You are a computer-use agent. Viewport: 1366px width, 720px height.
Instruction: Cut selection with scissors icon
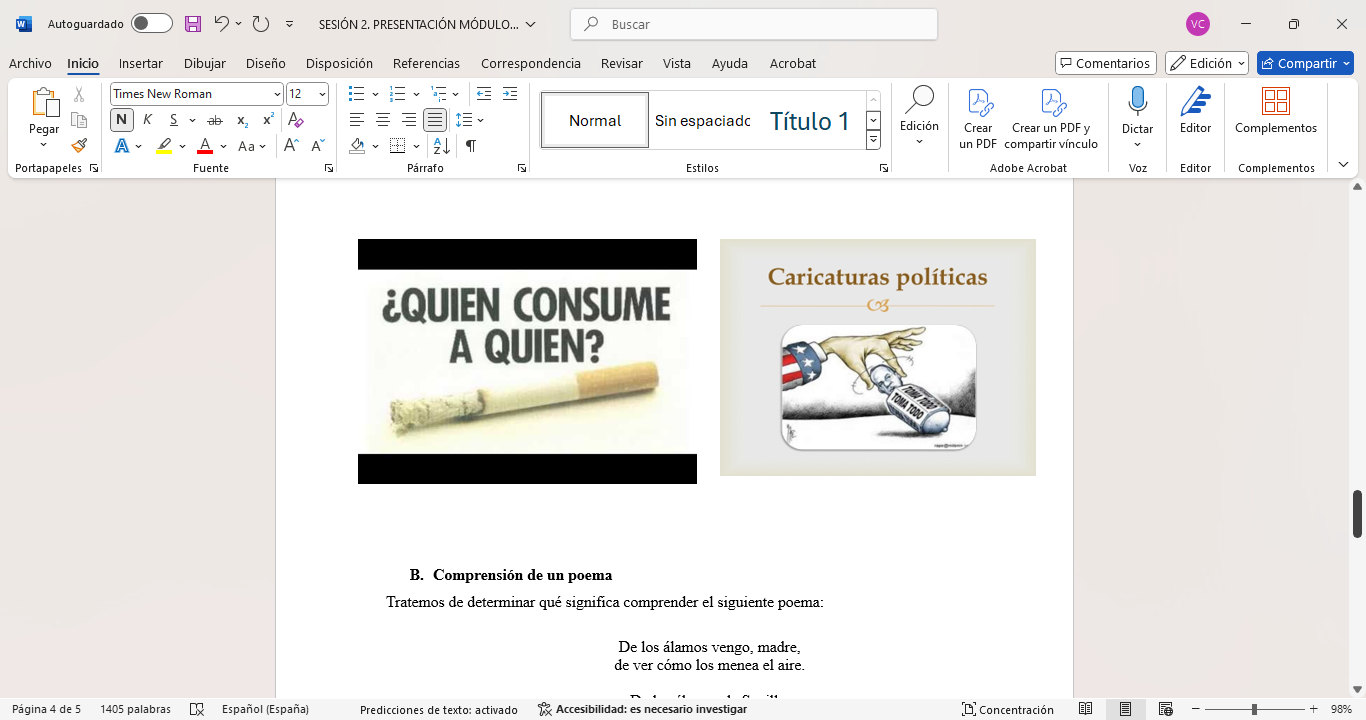(x=79, y=95)
